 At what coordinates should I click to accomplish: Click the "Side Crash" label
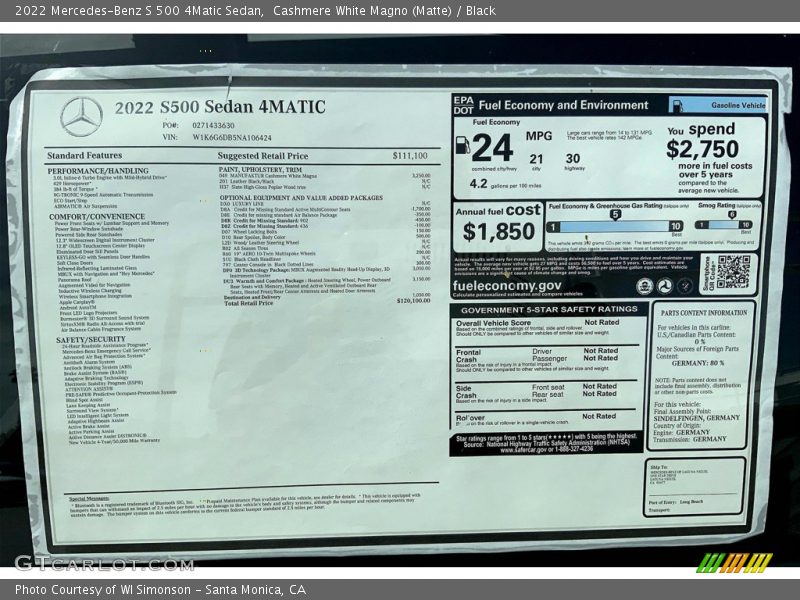click(466, 392)
